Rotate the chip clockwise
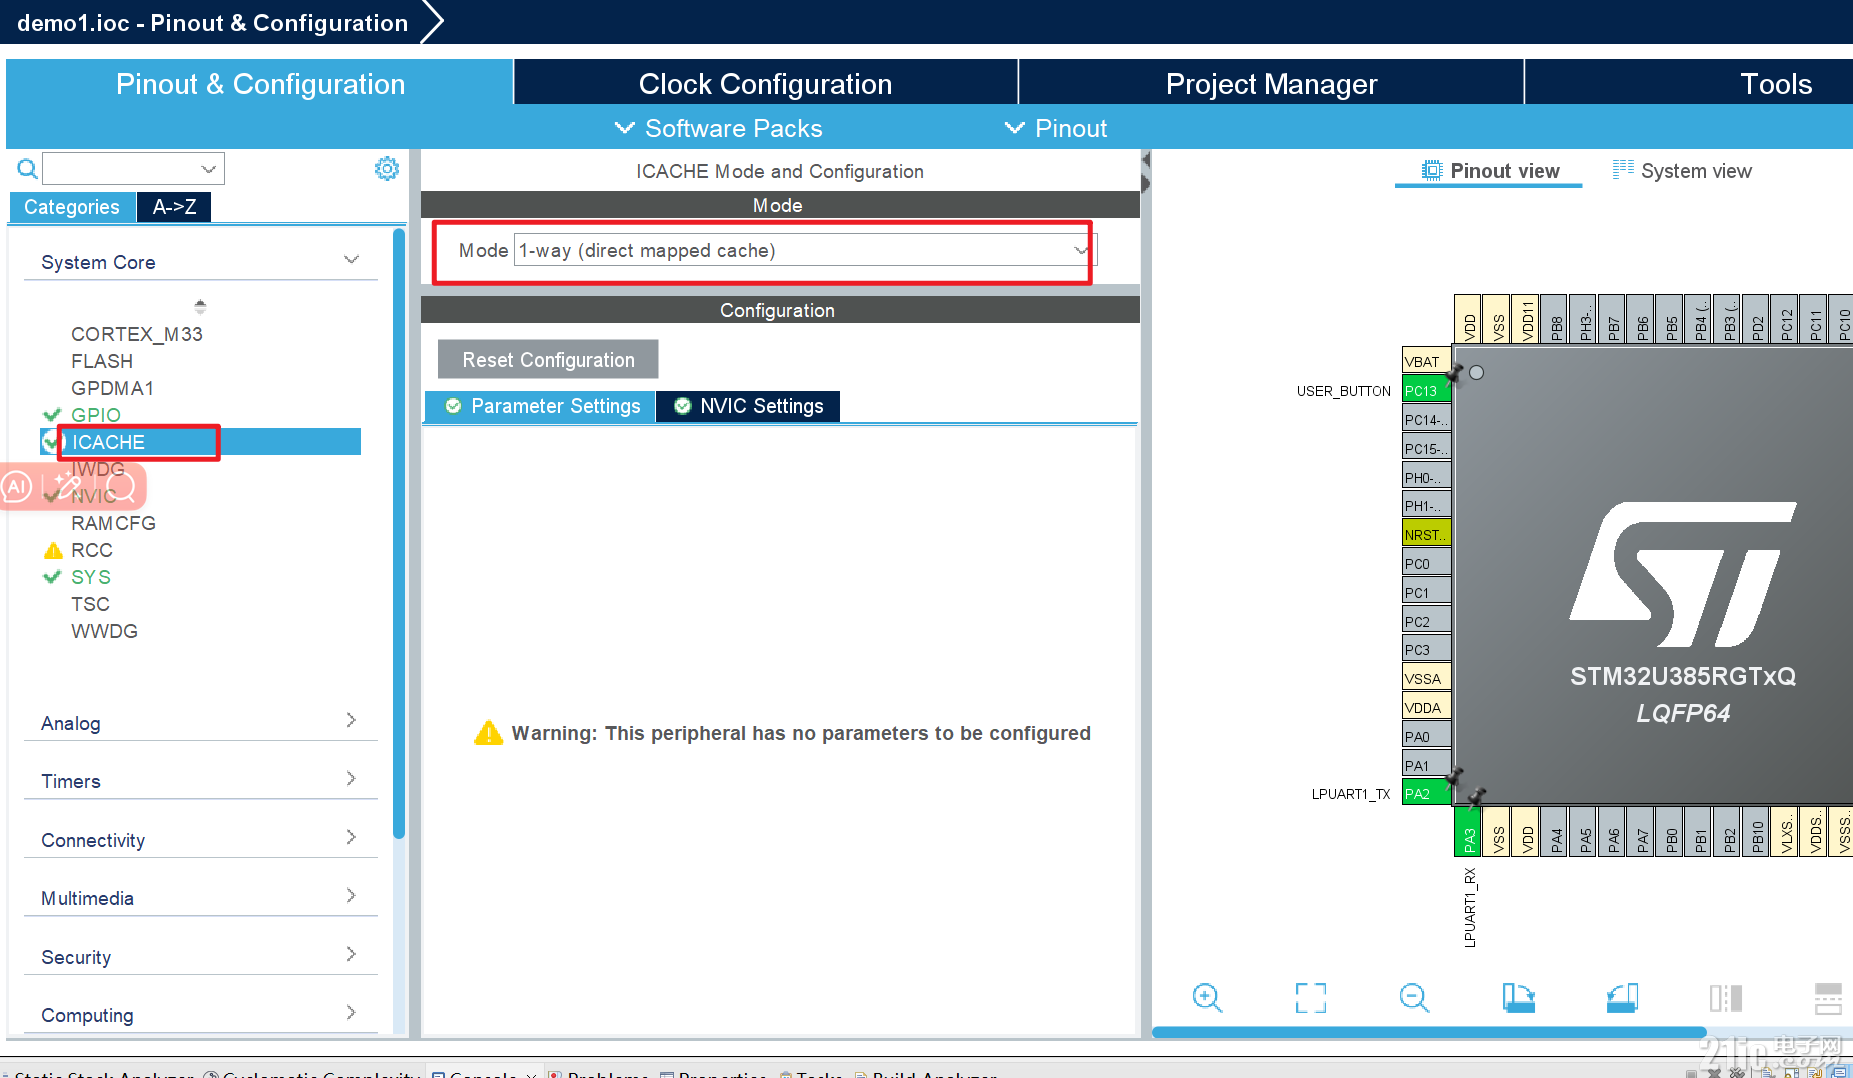Viewport: 1853px width, 1078px height. tap(1518, 997)
